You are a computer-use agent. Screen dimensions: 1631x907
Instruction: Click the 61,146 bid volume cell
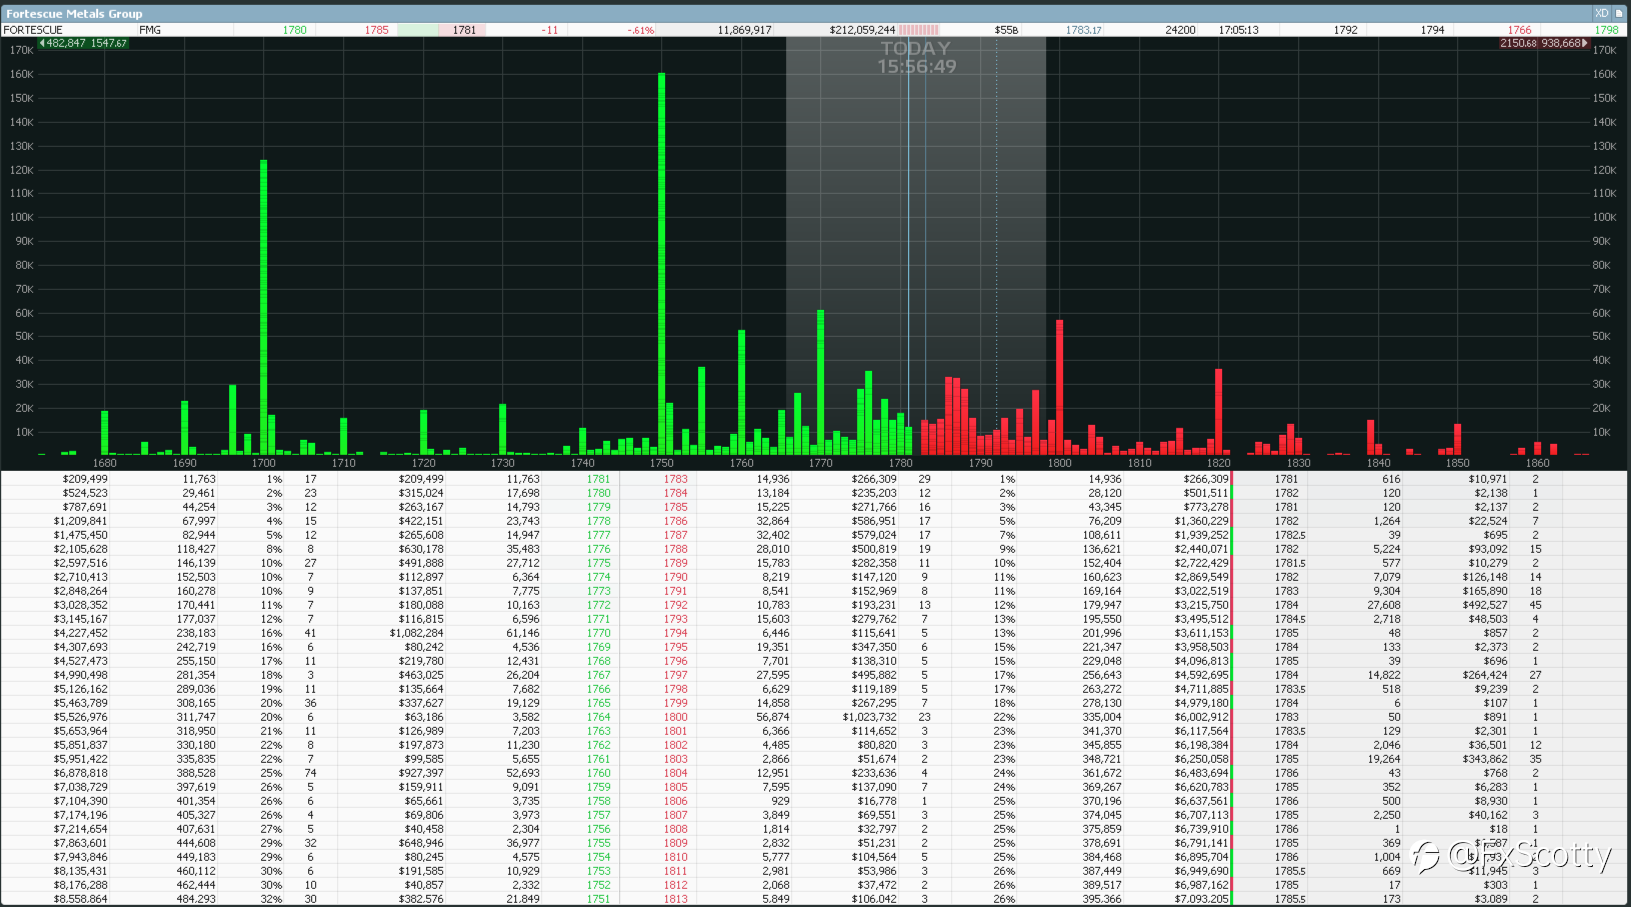coord(522,633)
